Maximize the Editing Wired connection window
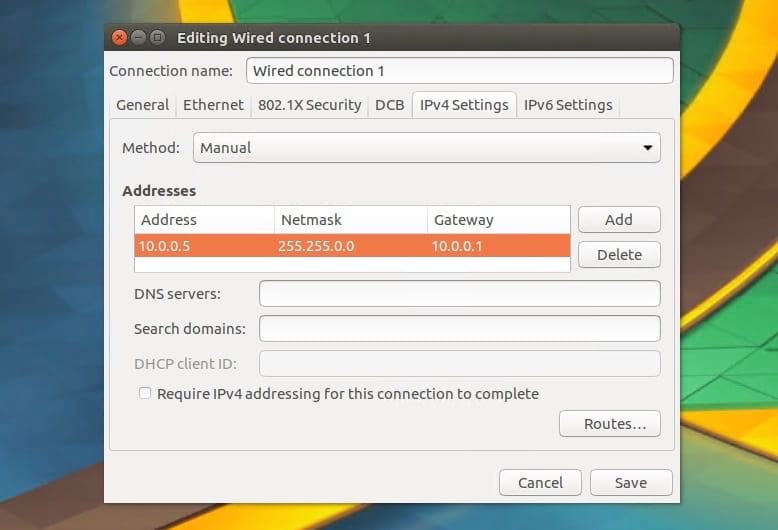 (157, 38)
